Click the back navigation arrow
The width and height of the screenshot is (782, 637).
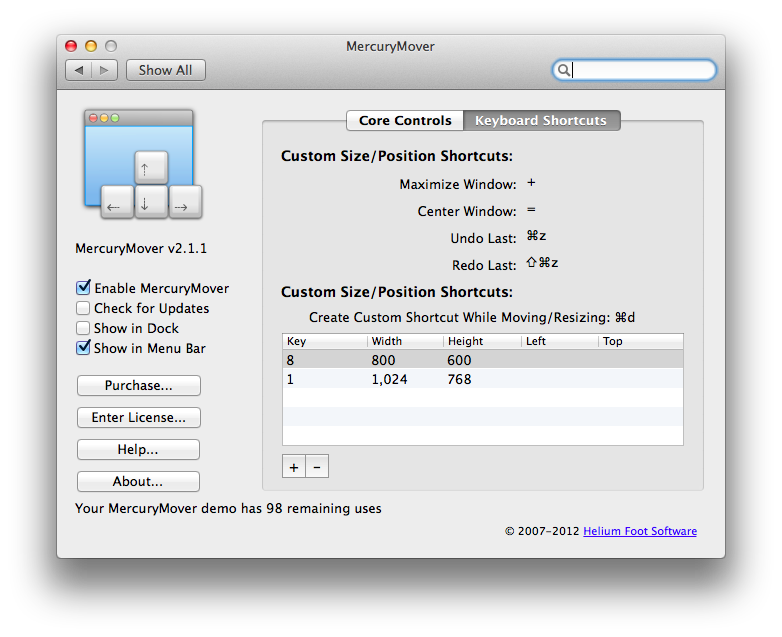coord(79,70)
